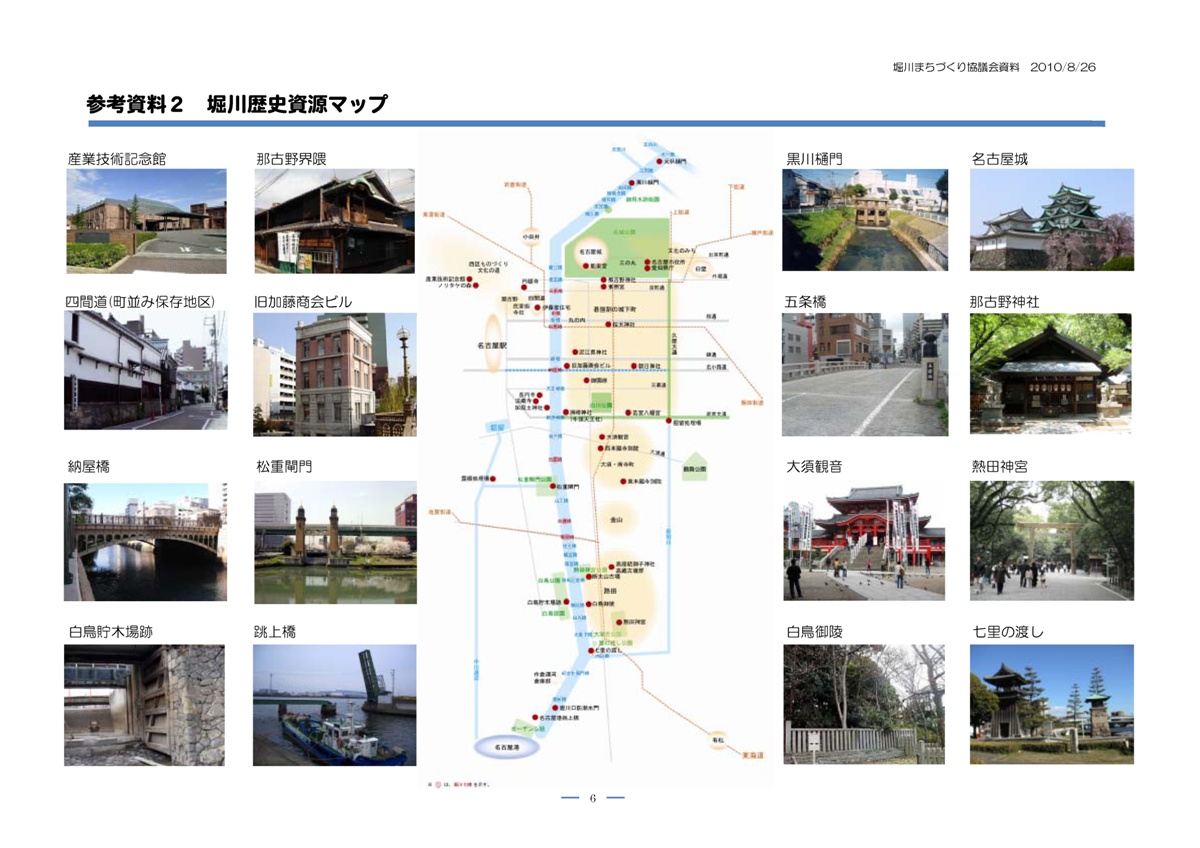
Task: Click the page title 参考資料2 堀川歴史資源マップ
Action: (238, 104)
